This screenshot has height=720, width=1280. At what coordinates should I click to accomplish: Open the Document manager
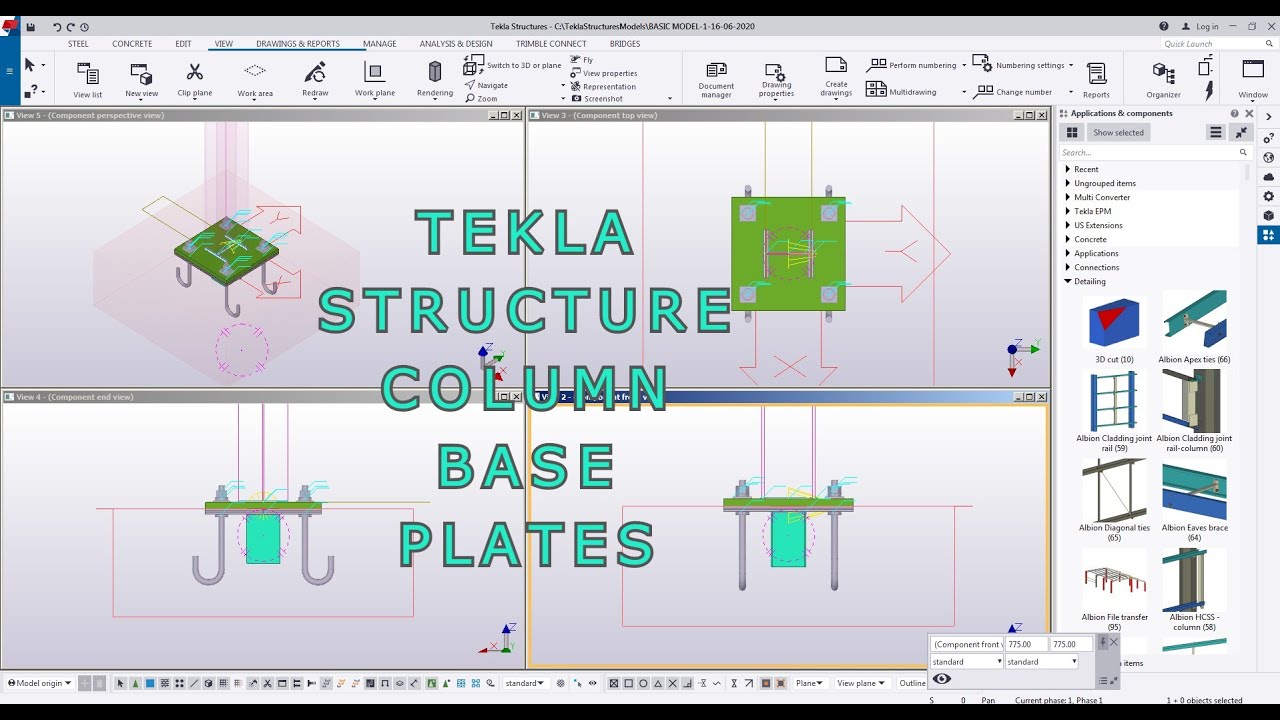716,80
